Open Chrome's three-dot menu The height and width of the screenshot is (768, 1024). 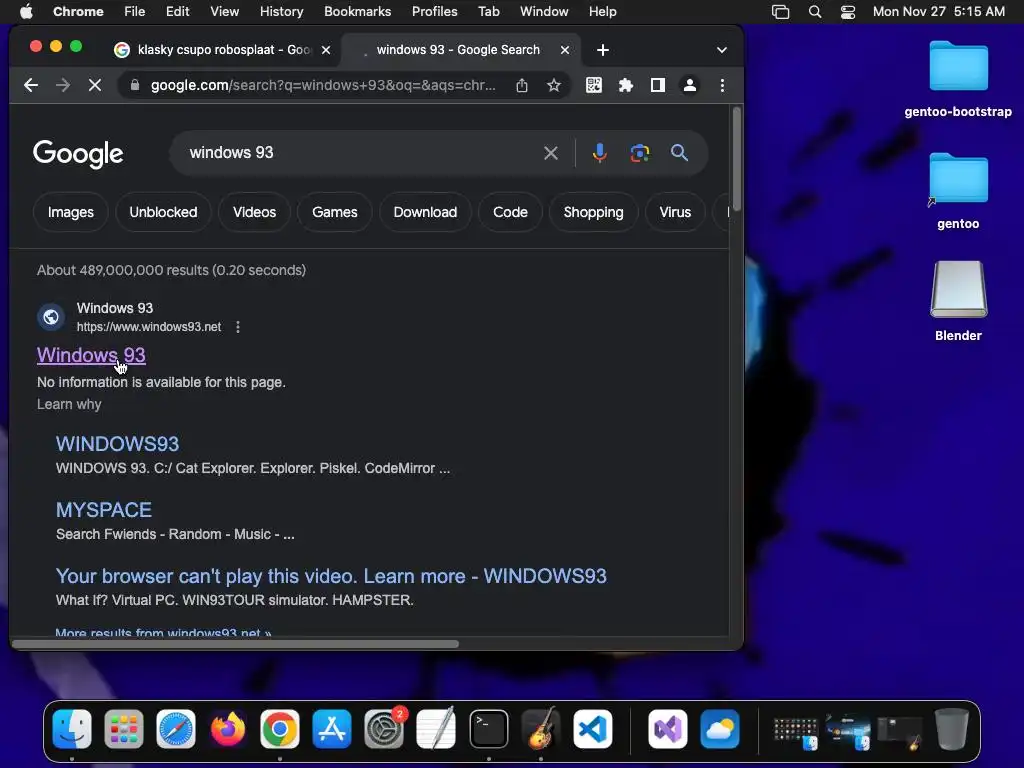(722, 85)
